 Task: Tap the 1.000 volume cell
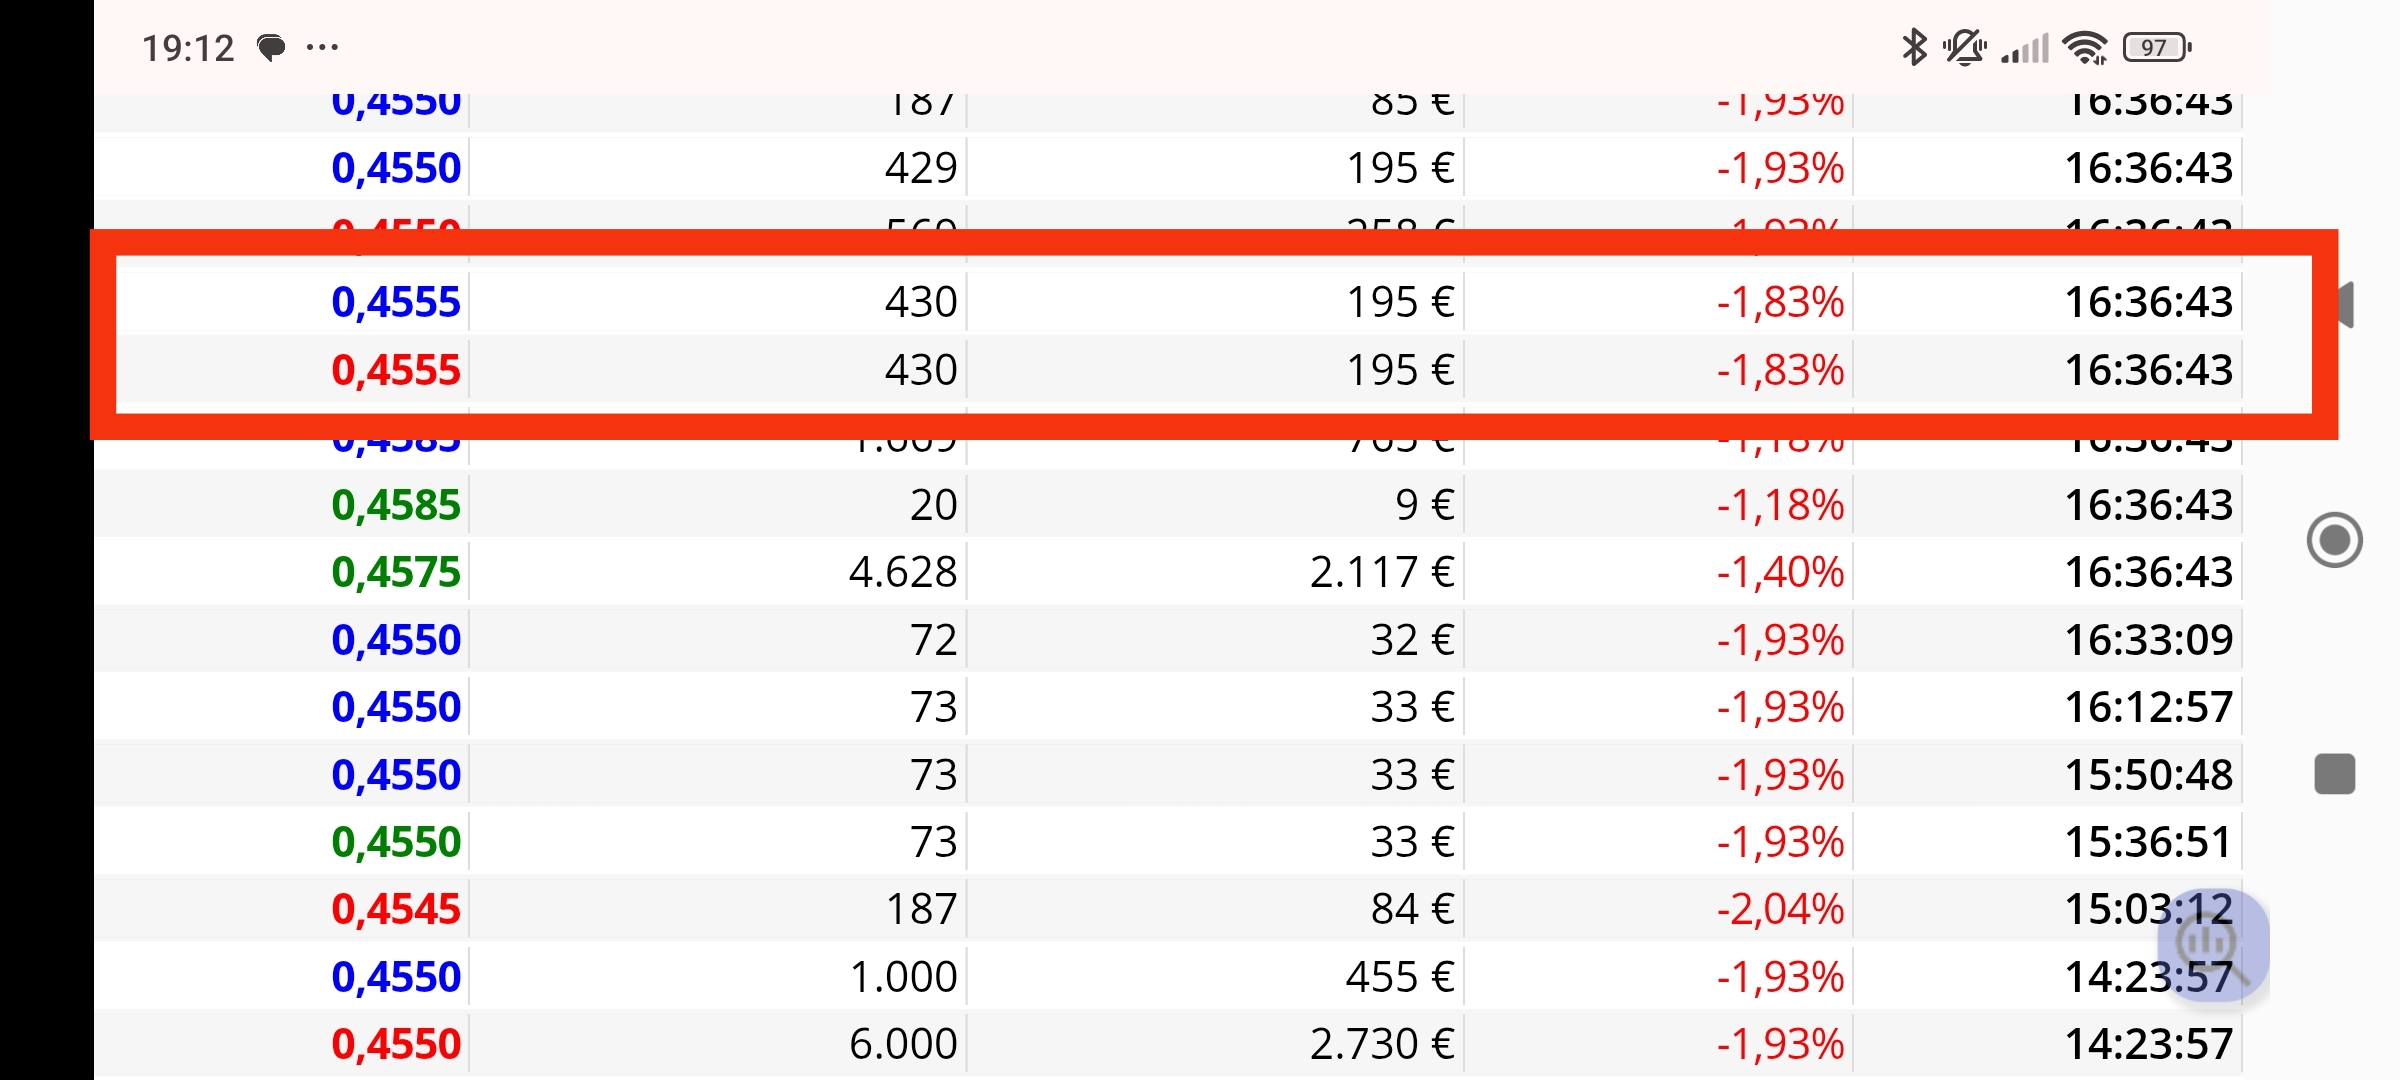point(903,977)
